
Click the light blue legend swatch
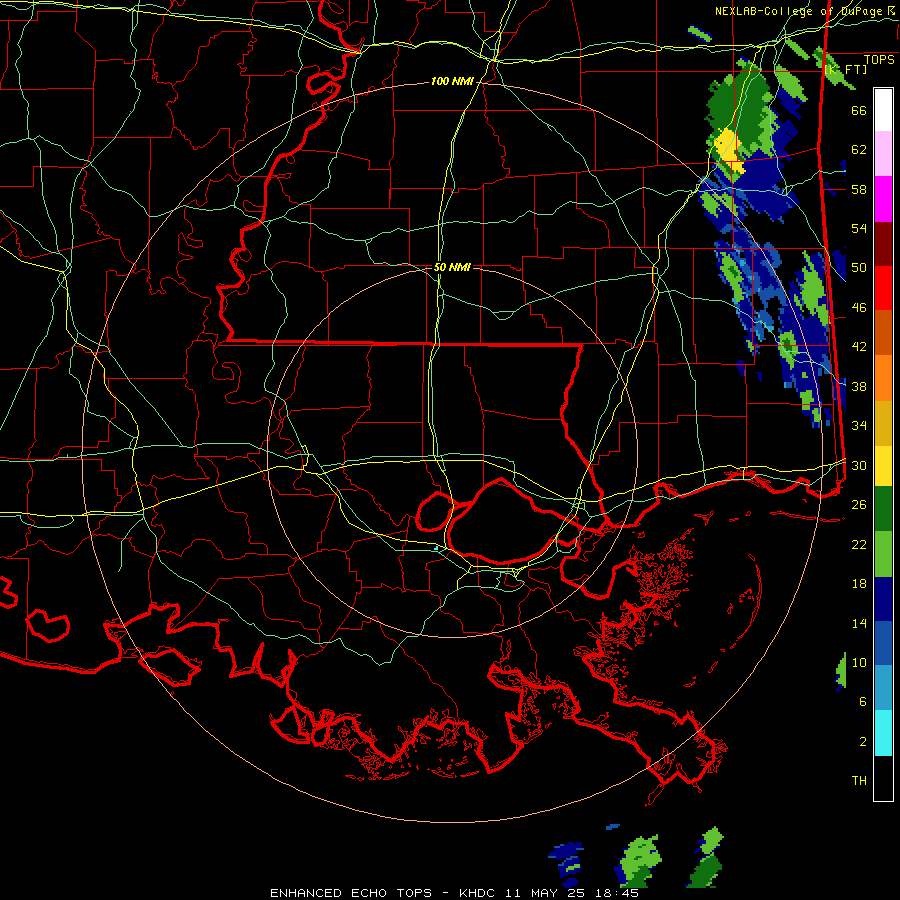883,688
